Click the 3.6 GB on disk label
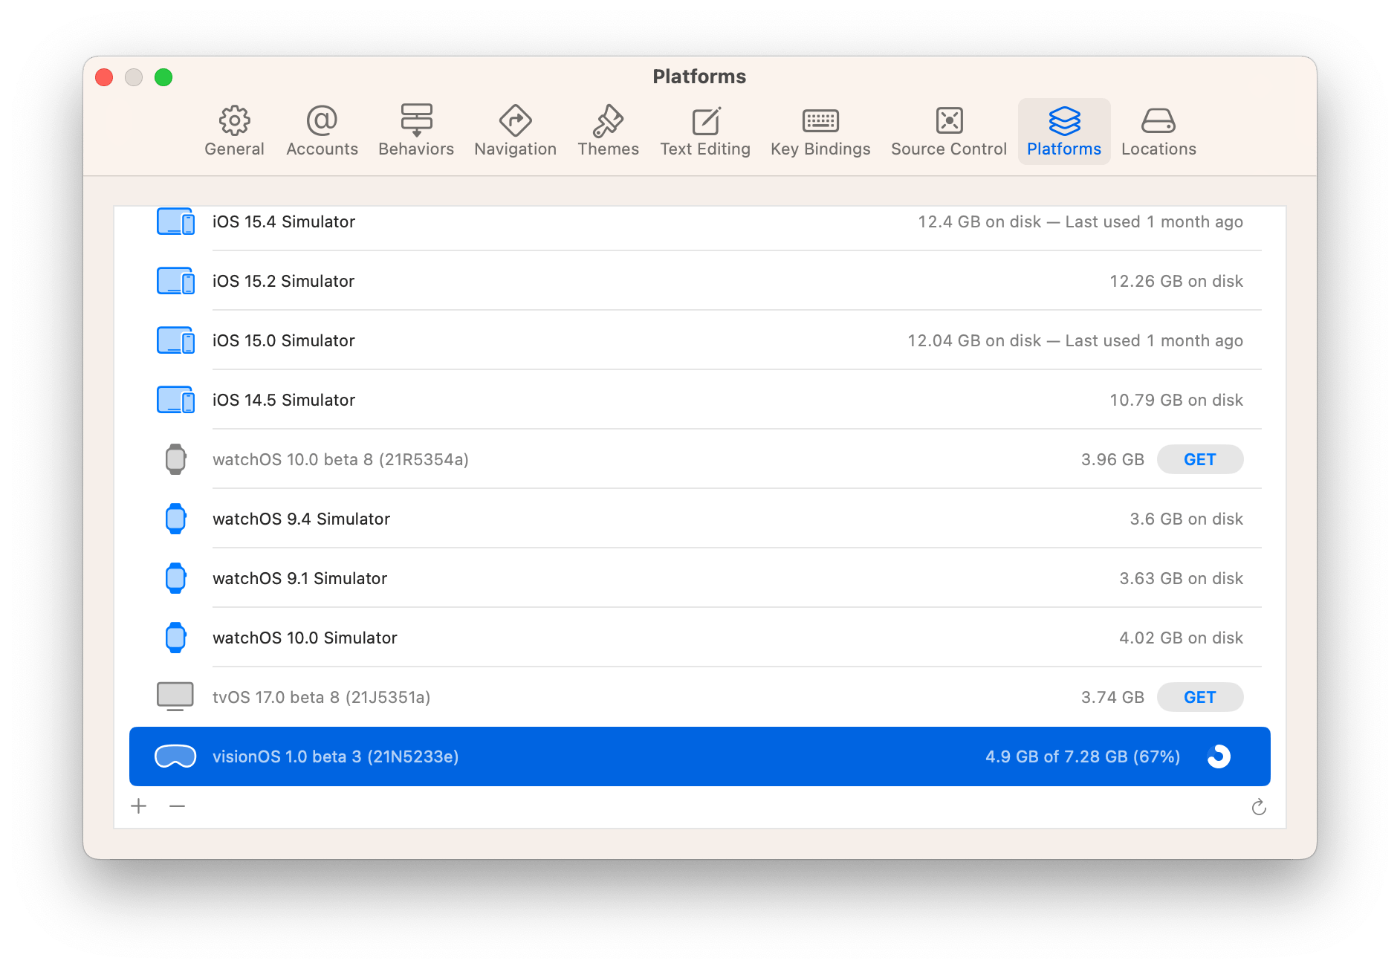This screenshot has height=969, width=1400. pos(1186,519)
